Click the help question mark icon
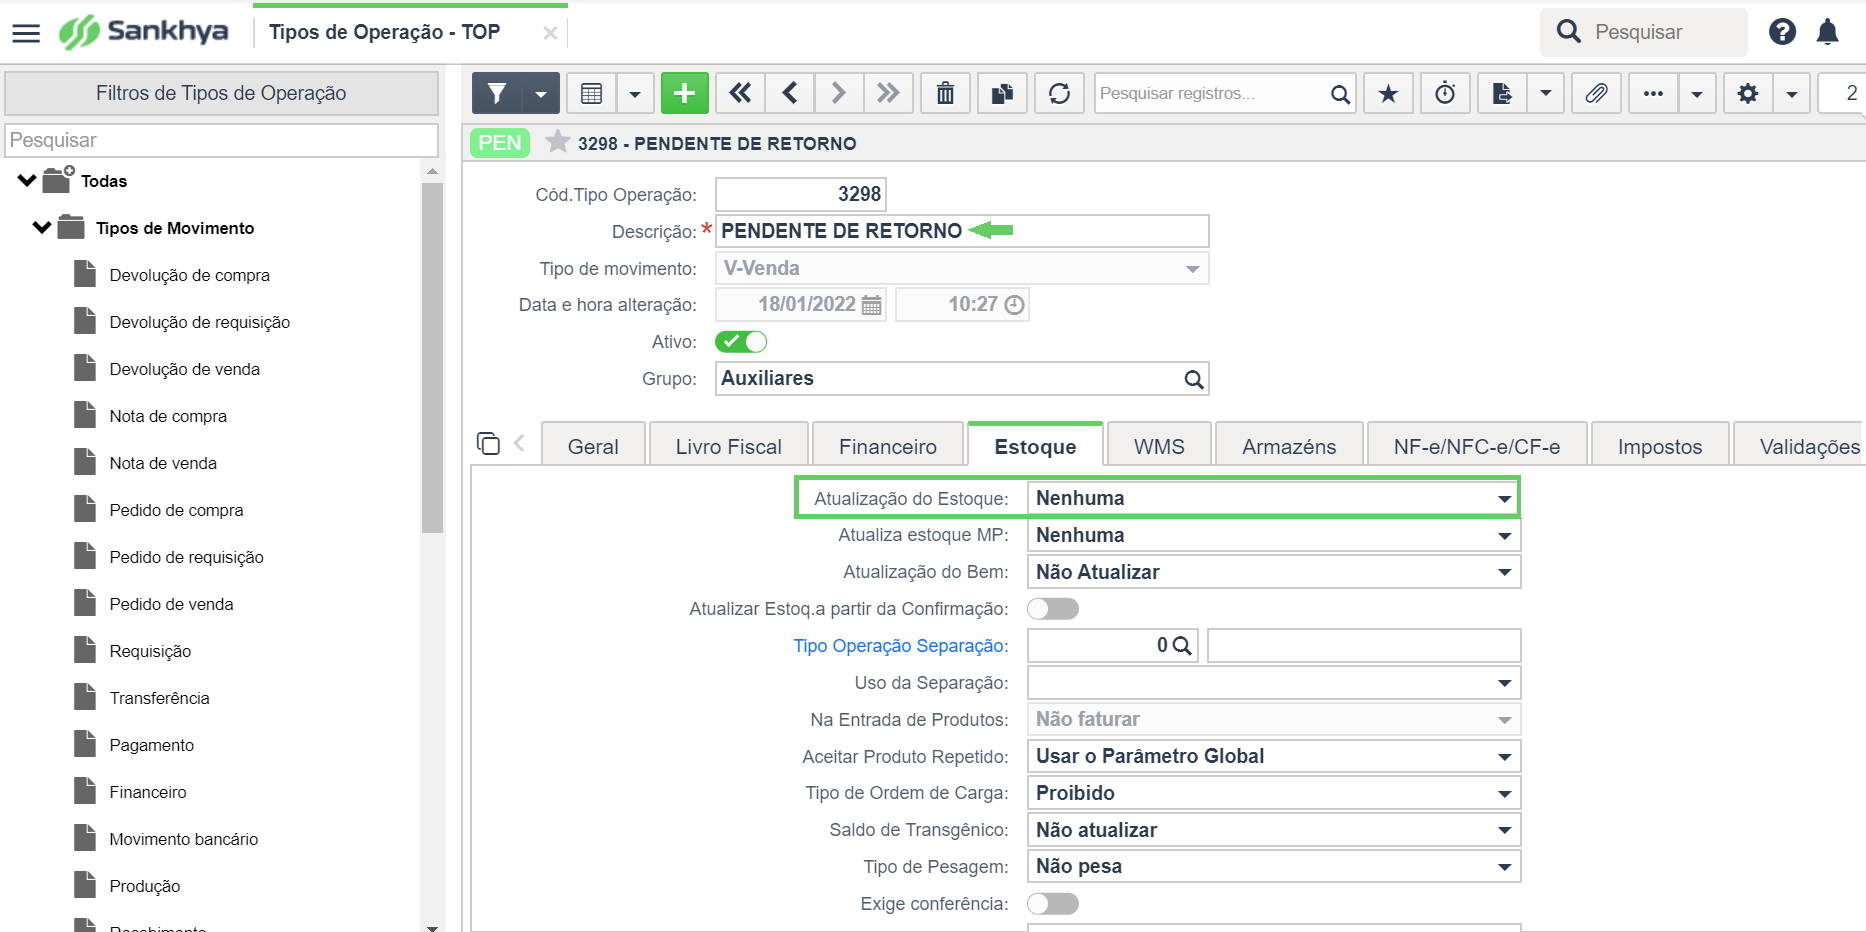Image resolution: width=1866 pixels, height=932 pixels. (x=1782, y=32)
